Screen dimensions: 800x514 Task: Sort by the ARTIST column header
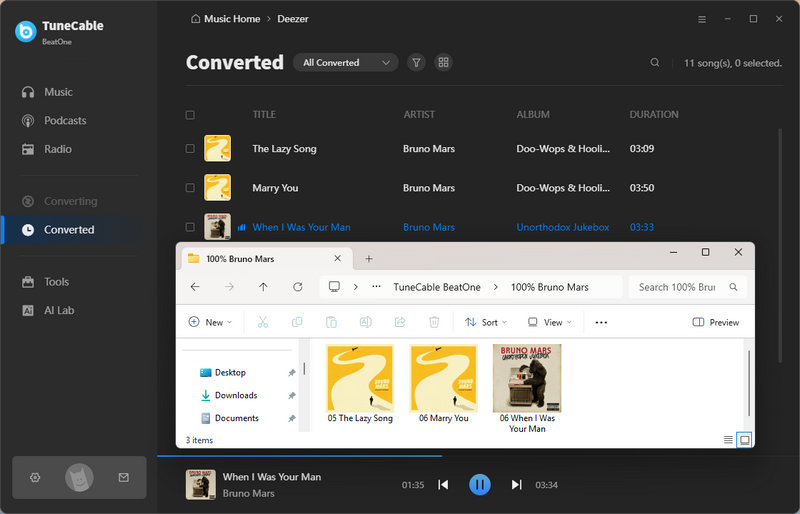pyautogui.click(x=419, y=114)
